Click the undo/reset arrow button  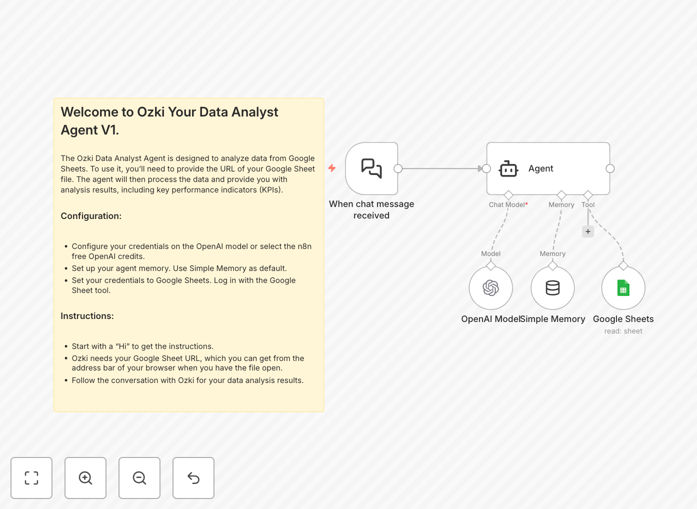193,478
